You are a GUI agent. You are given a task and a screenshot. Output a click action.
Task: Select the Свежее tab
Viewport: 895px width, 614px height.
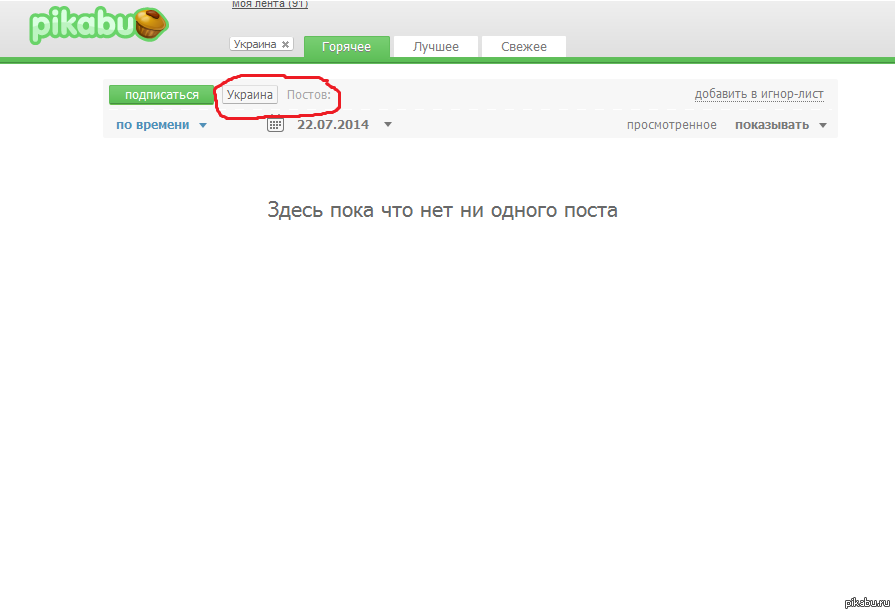(x=523, y=47)
